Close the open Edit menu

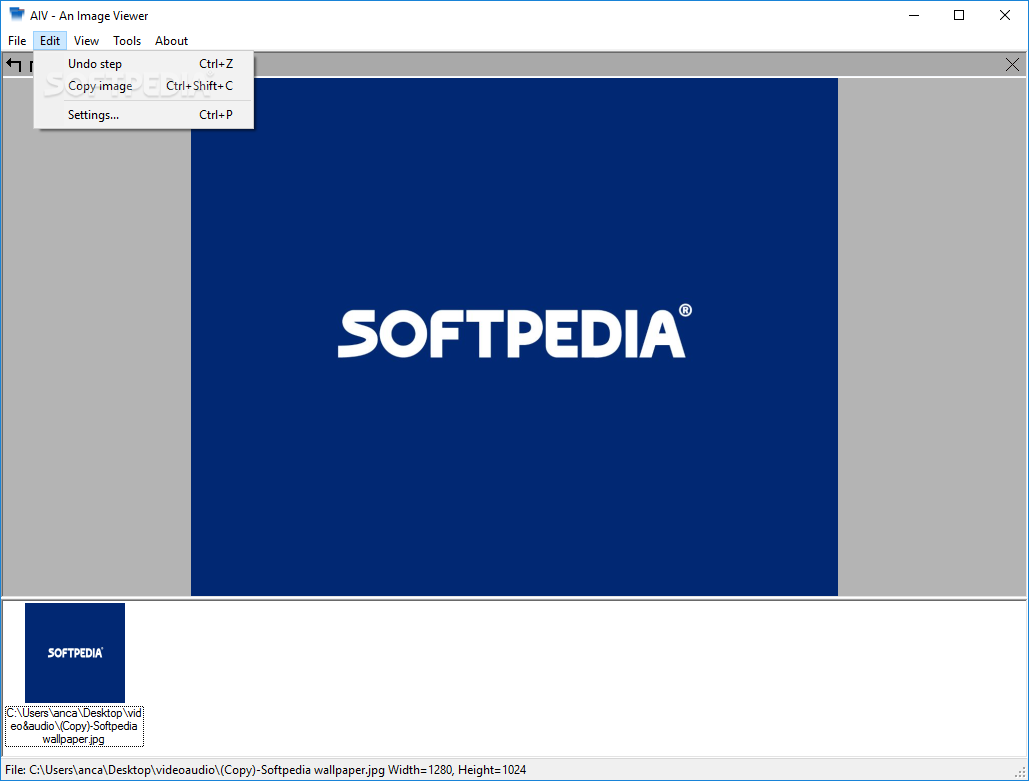click(x=49, y=41)
